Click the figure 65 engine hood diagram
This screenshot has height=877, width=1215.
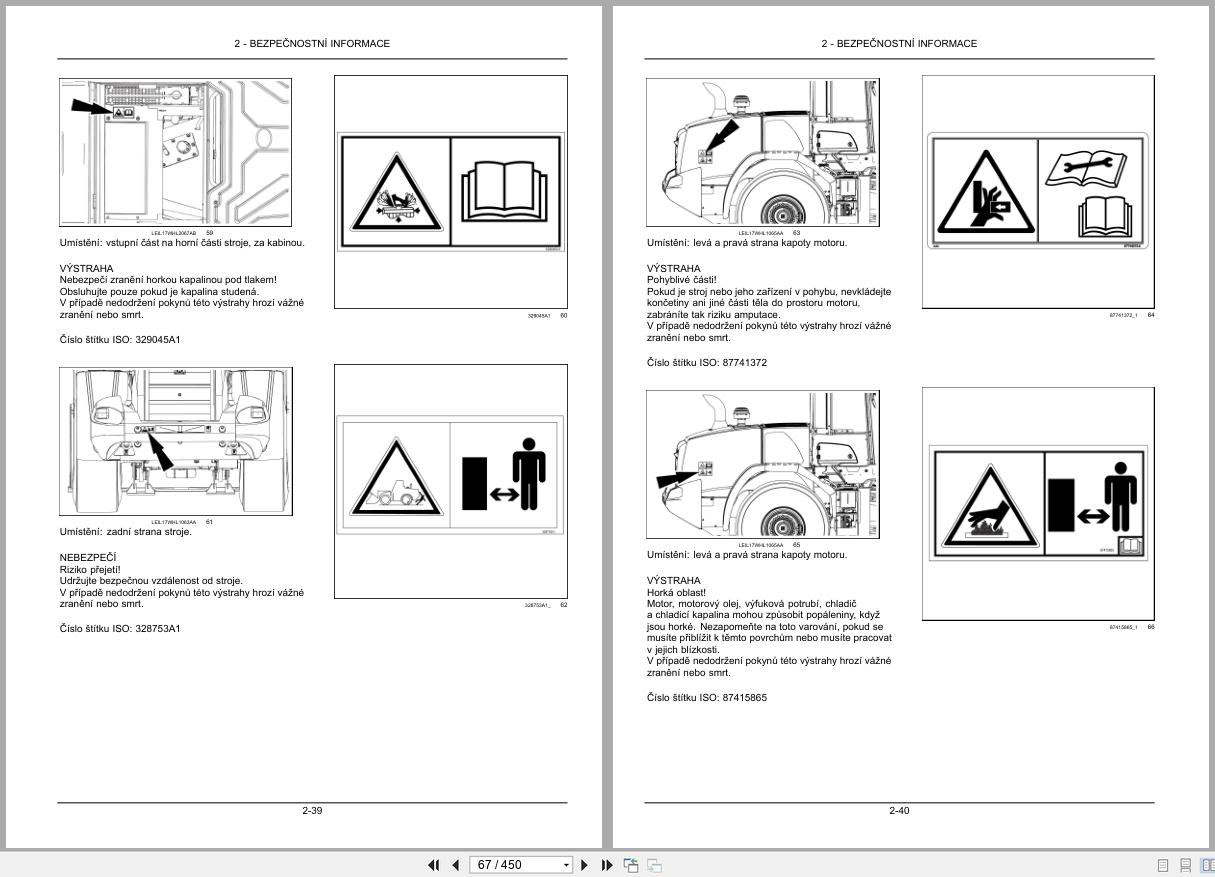point(763,464)
